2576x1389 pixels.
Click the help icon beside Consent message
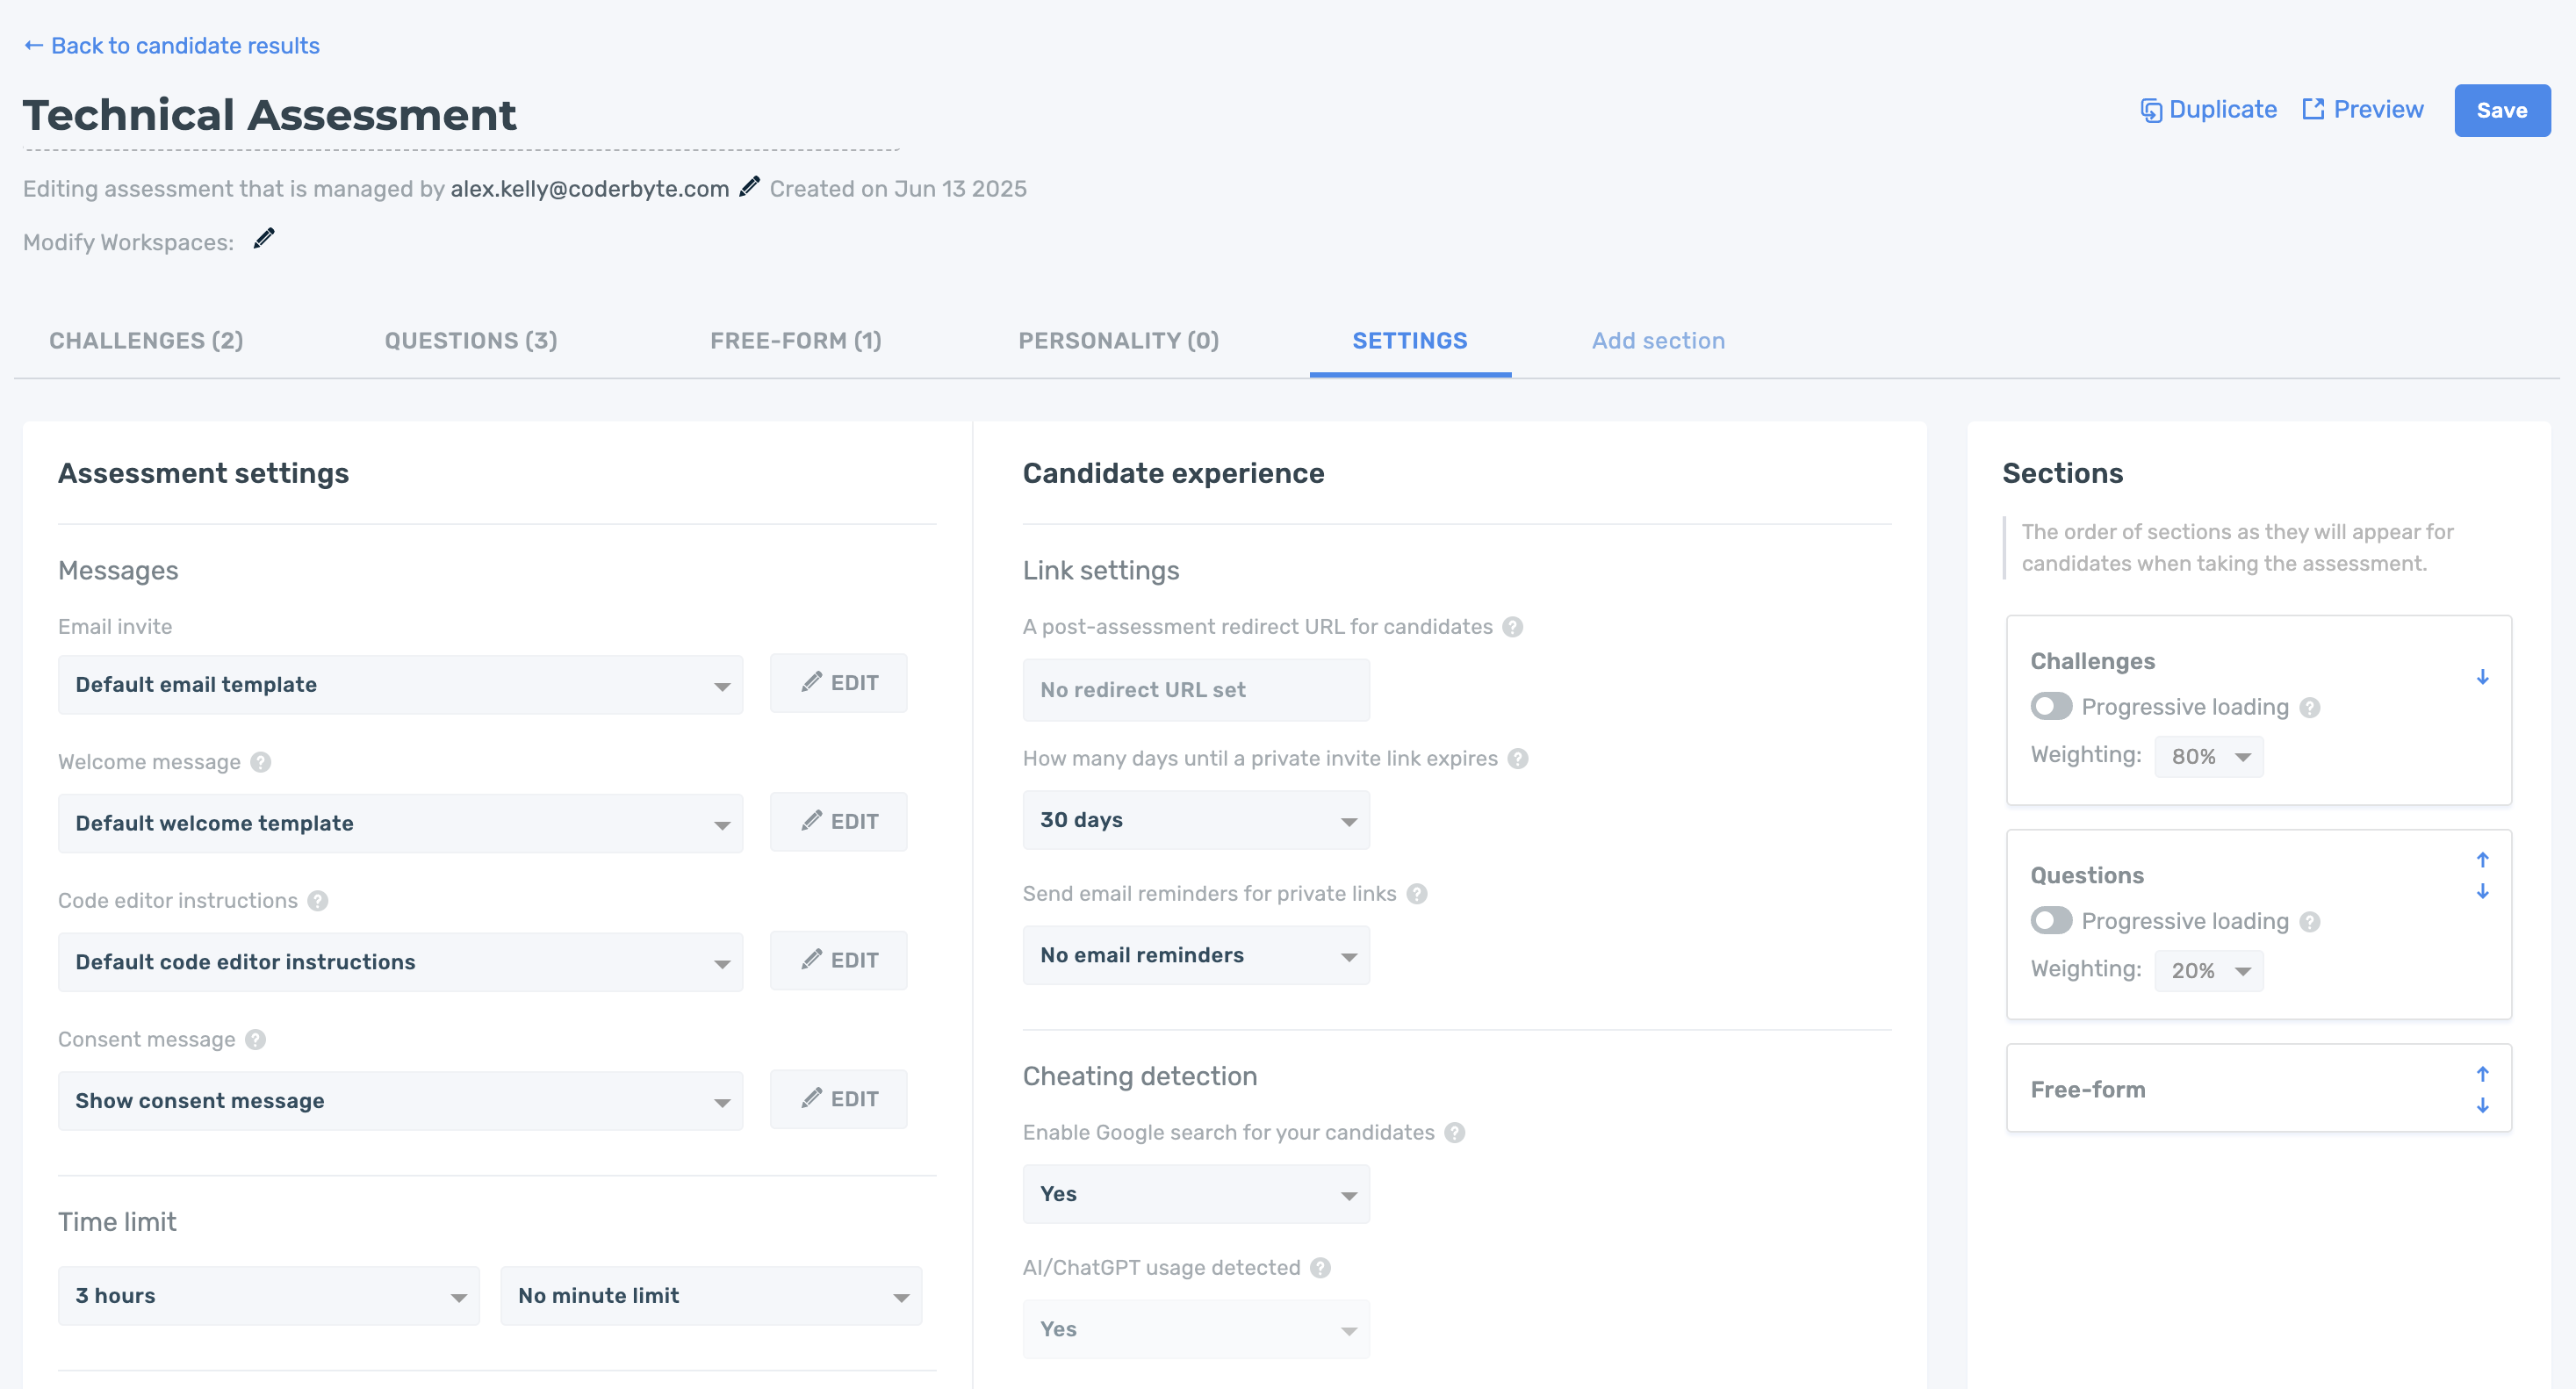point(256,1040)
